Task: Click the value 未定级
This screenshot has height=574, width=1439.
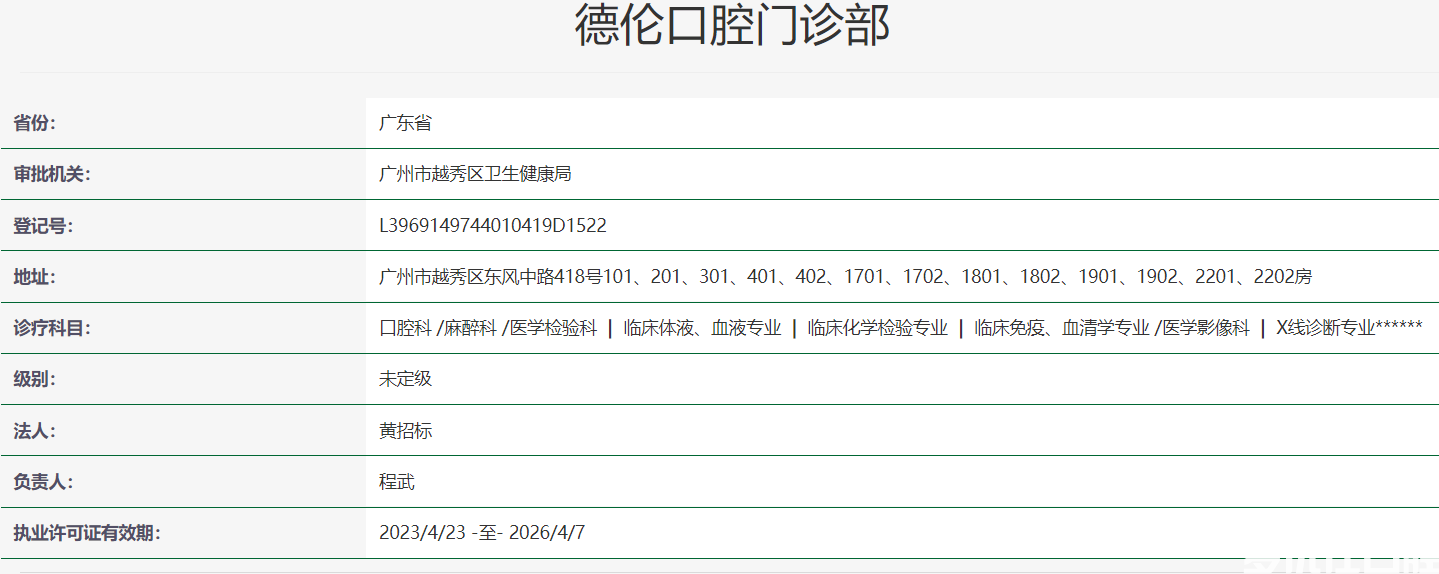Action: click(406, 380)
